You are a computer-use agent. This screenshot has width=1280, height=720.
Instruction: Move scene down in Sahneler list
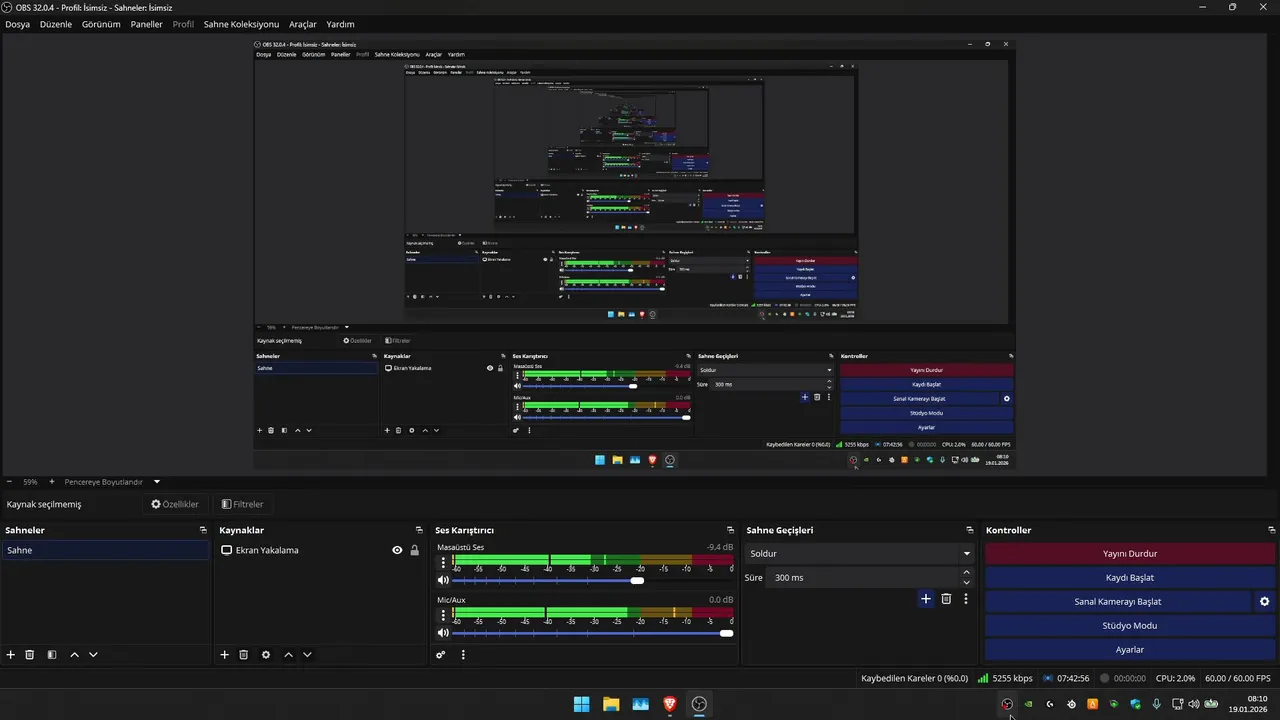[x=93, y=655]
